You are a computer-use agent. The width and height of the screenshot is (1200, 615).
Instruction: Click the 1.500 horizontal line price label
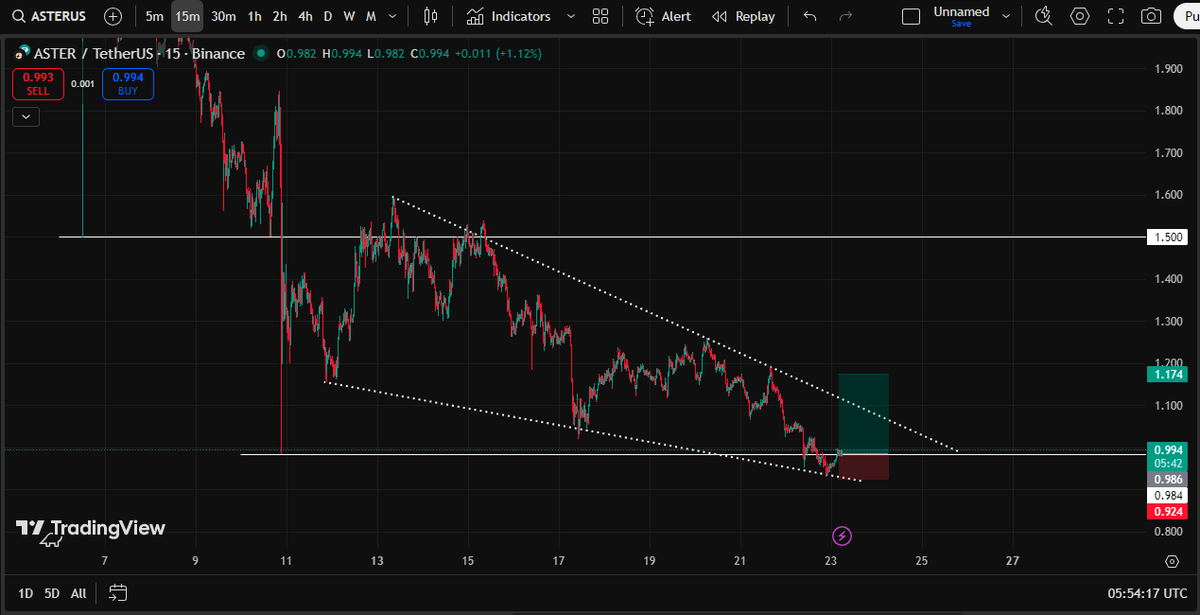(1169, 237)
